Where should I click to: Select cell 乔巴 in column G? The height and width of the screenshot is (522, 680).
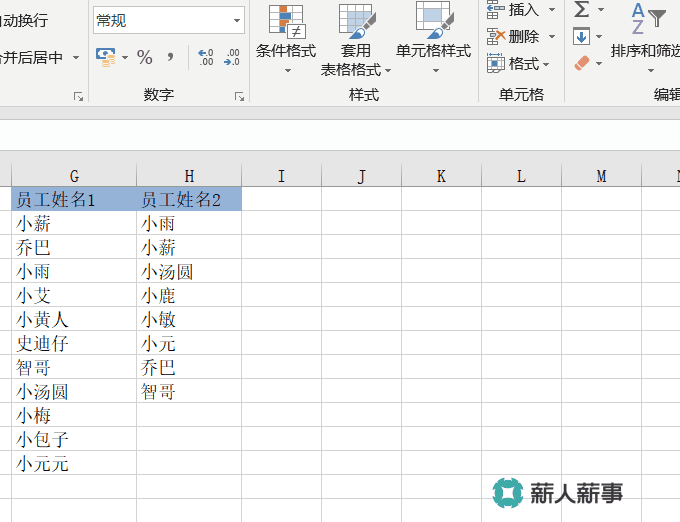(74, 247)
